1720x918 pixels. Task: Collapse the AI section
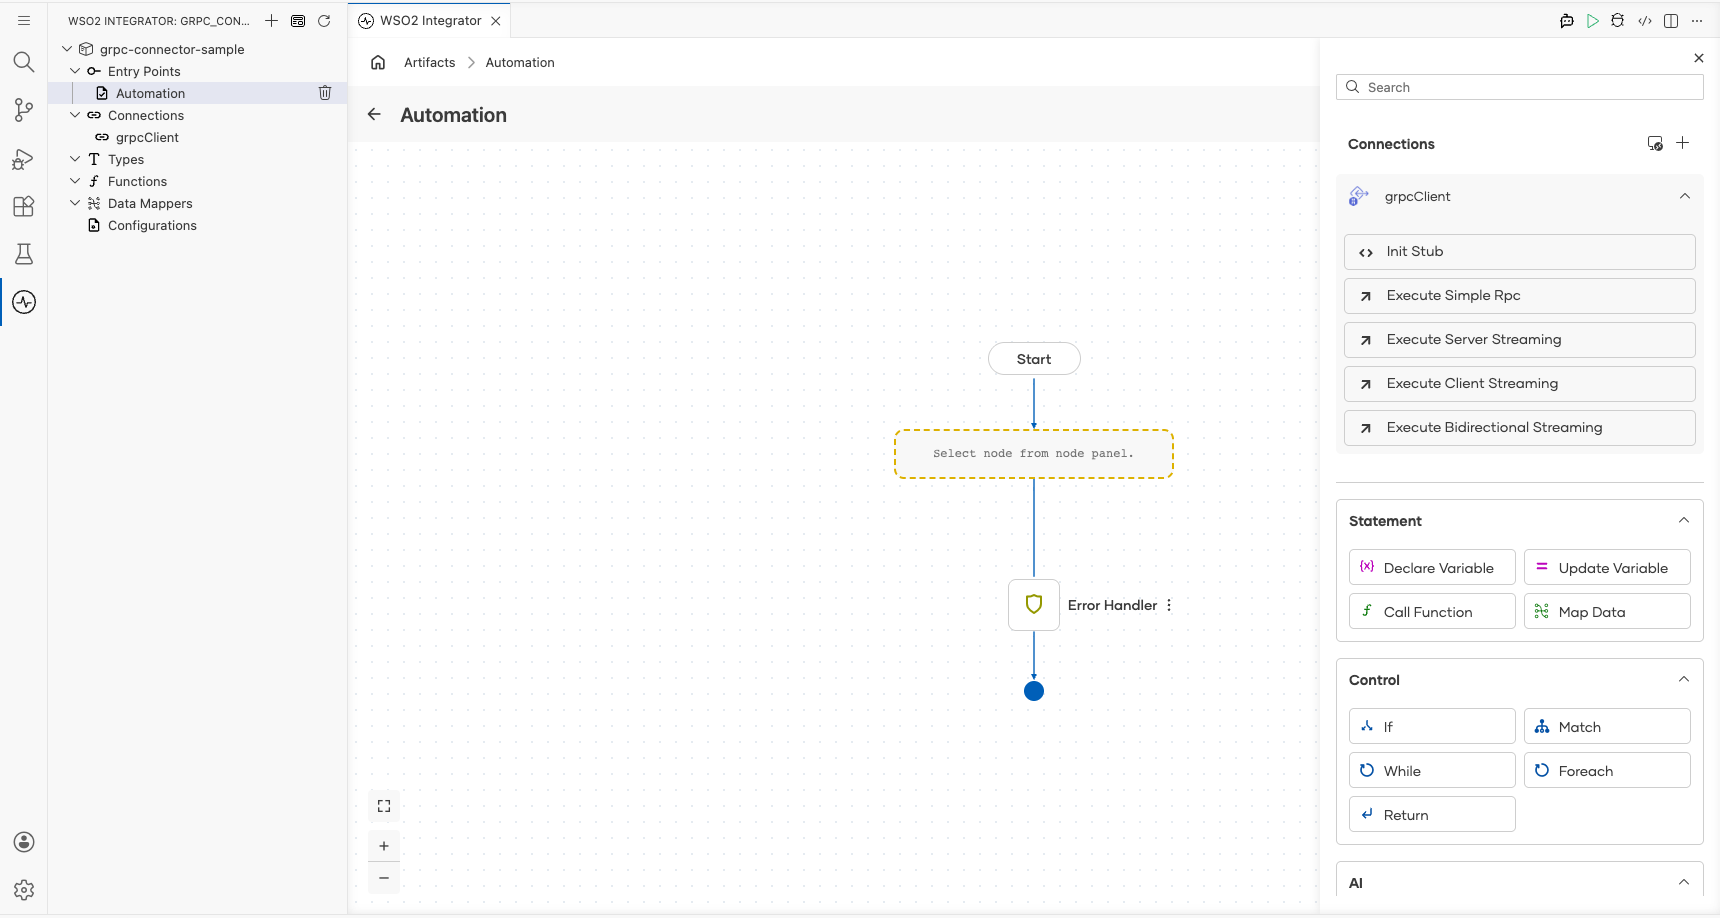coord(1684,882)
